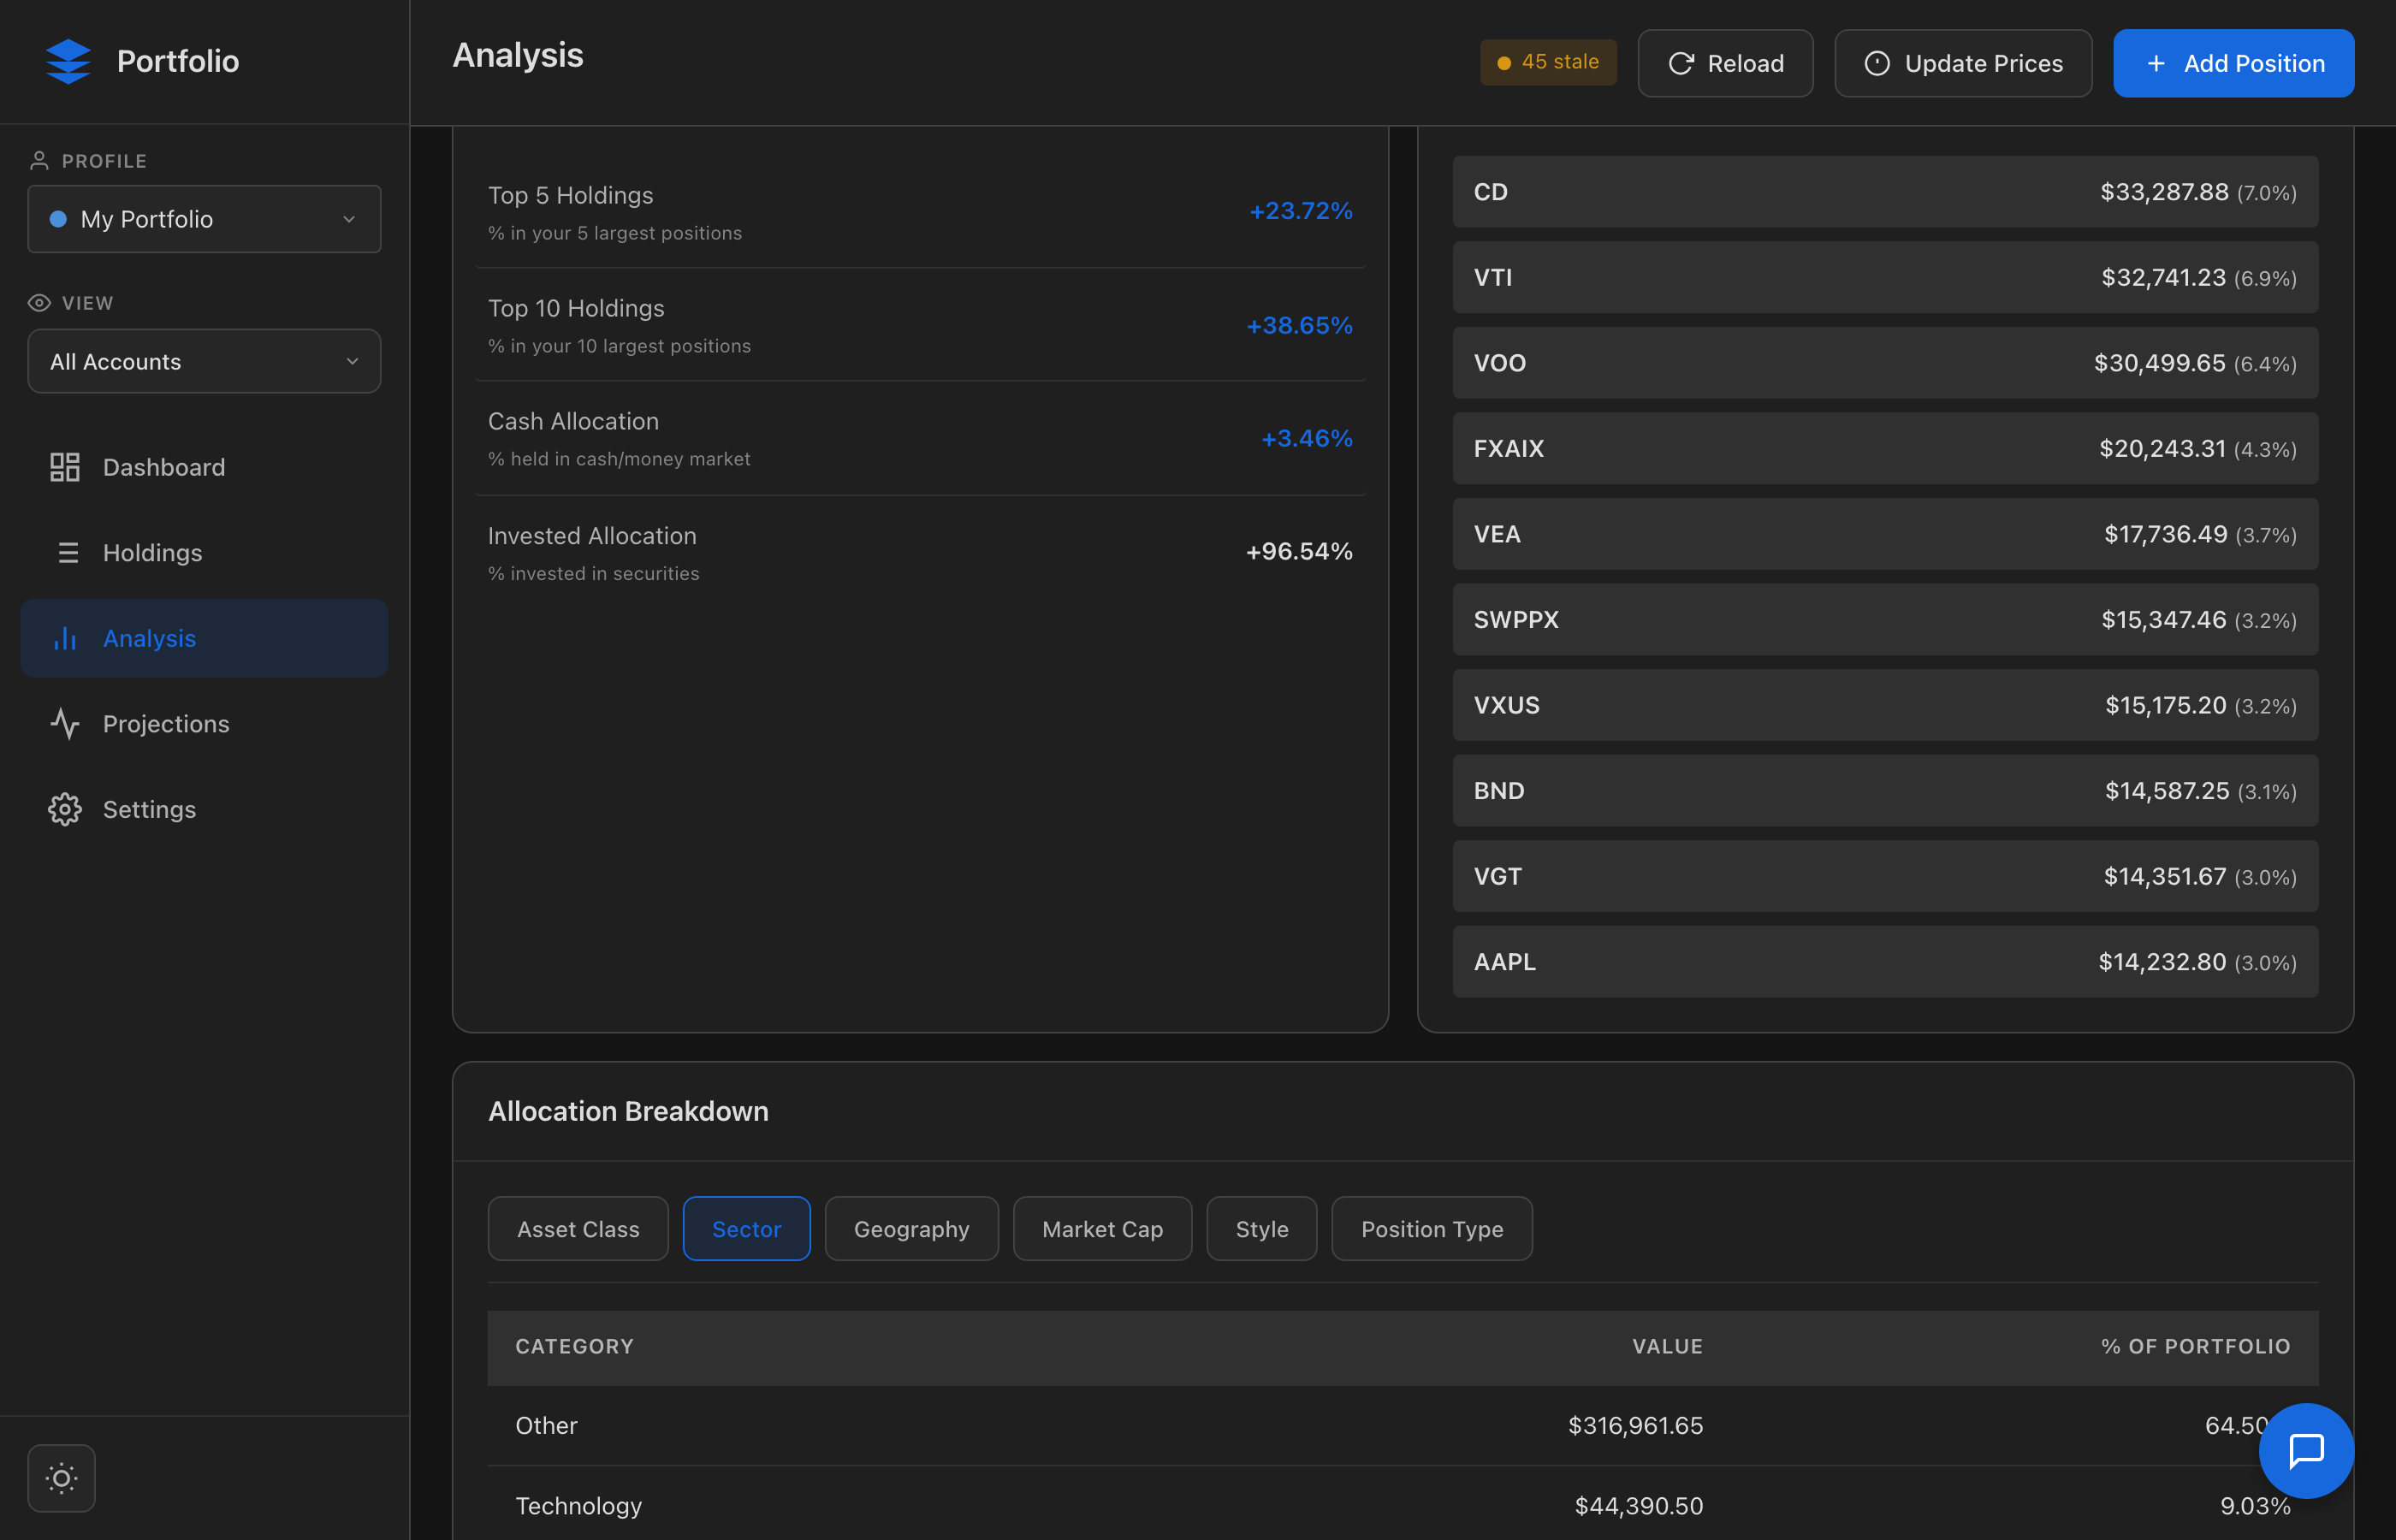Click the Analysis bar chart icon

(65, 638)
